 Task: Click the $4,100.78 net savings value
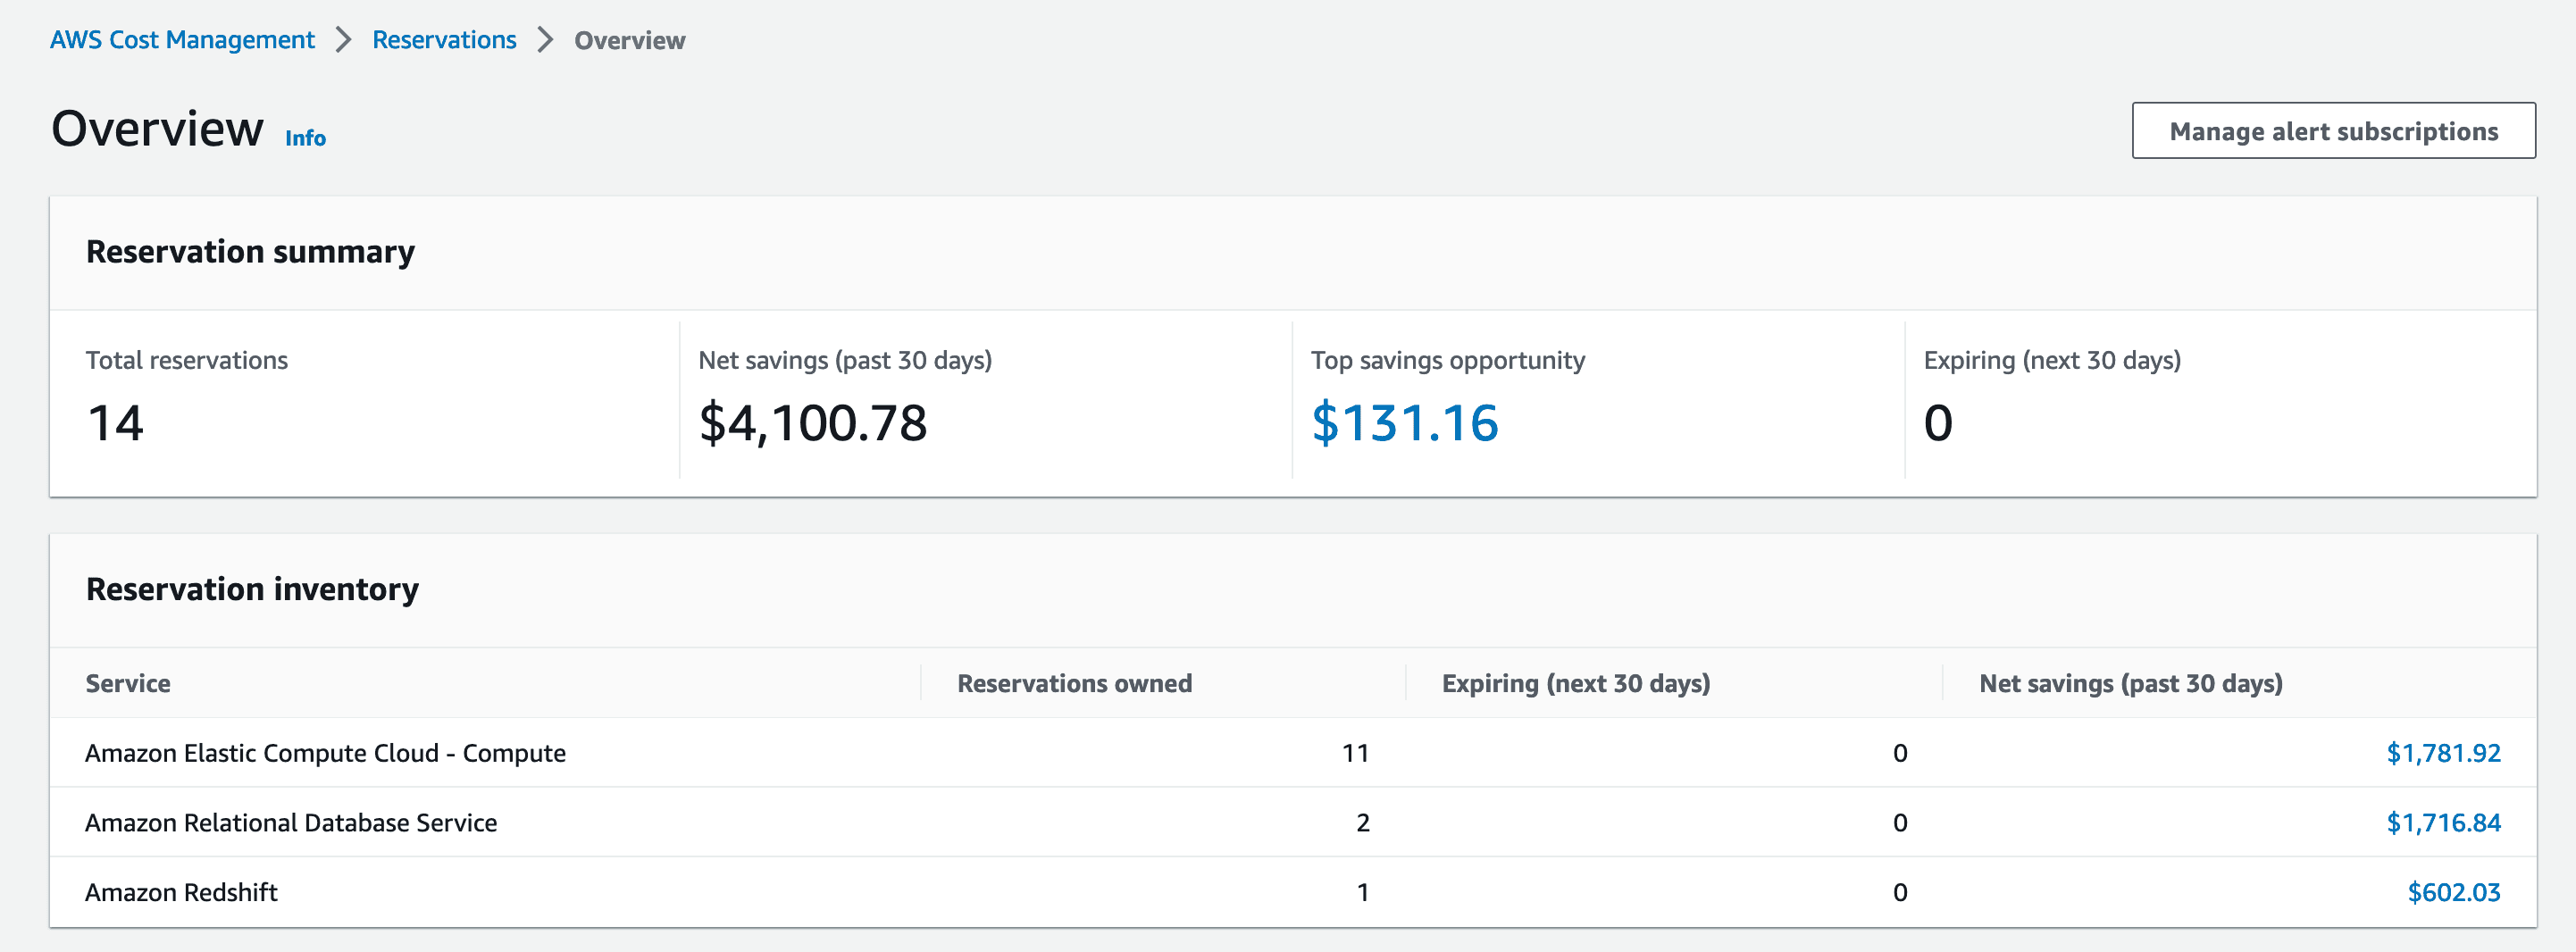pyautogui.click(x=813, y=422)
